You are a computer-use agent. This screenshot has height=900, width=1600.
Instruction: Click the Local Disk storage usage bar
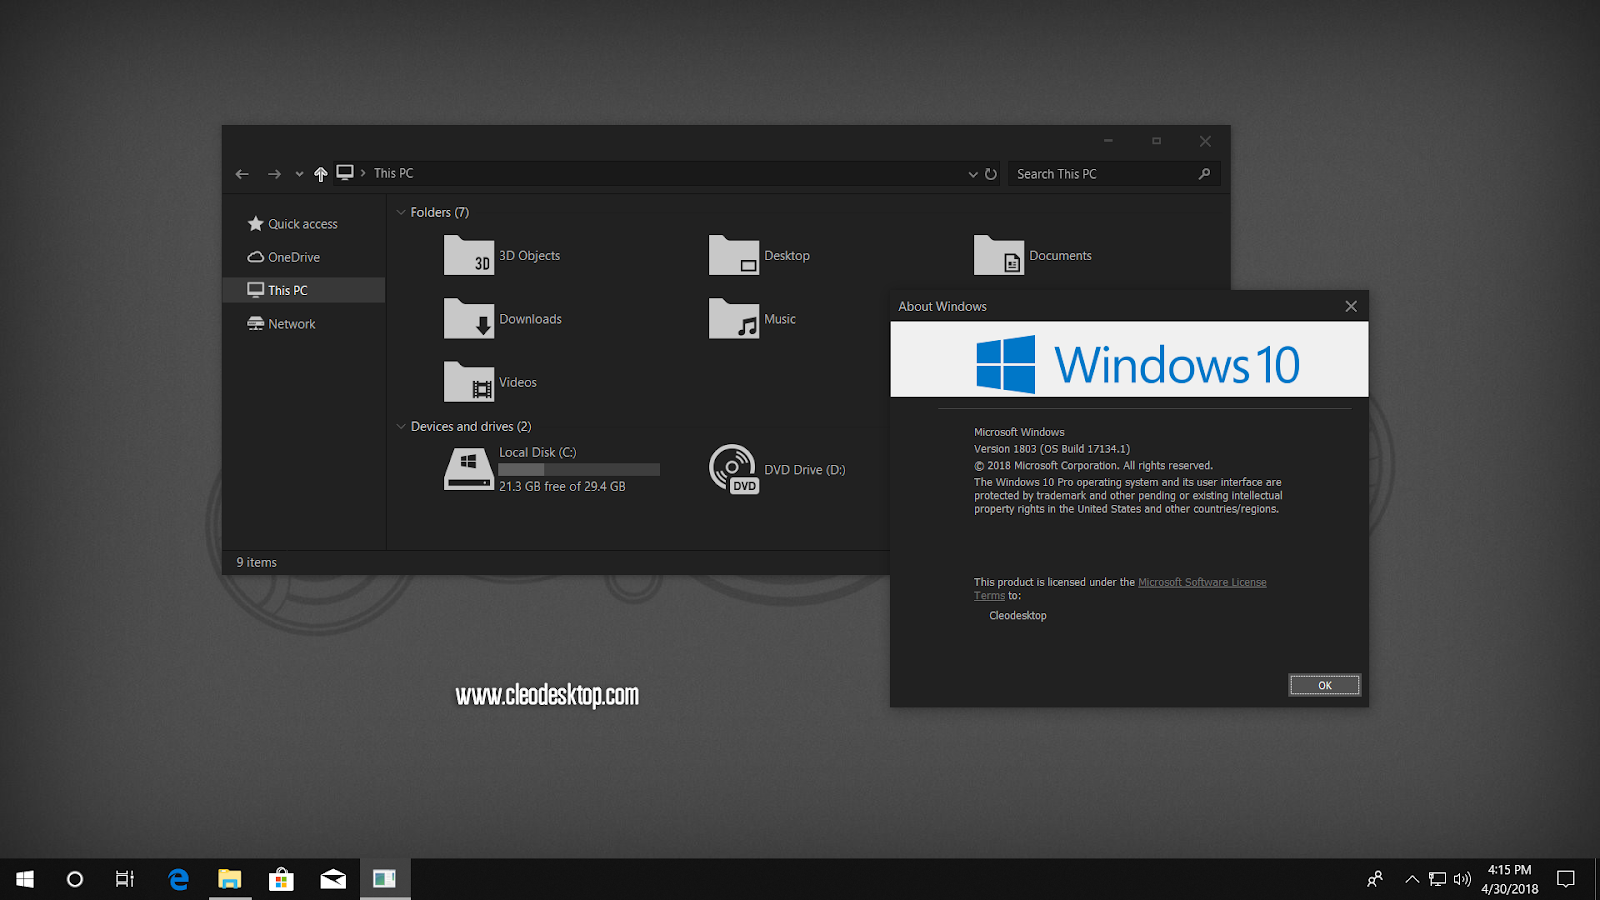[579, 469]
